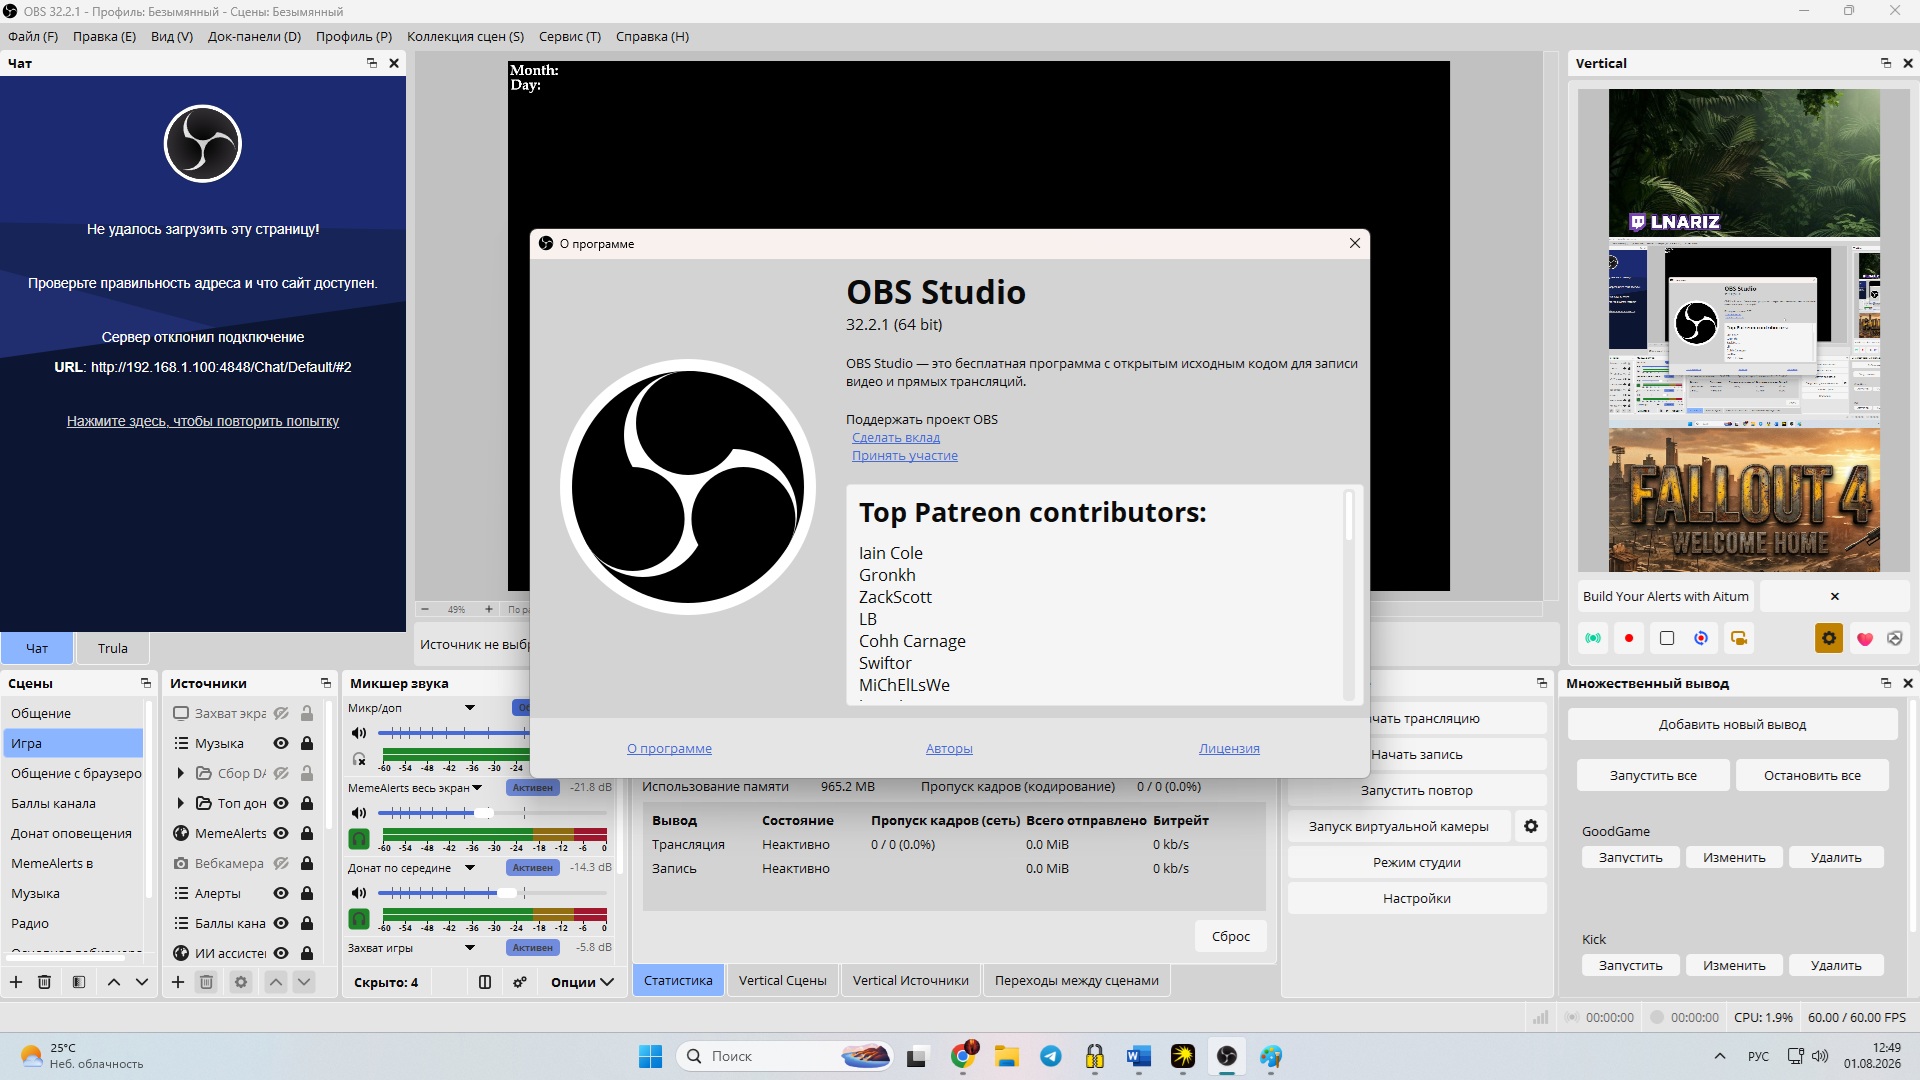Toggle the Aitum empty square checkbox button
Image resolution: width=1920 pixels, height=1080 pixels.
point(1667,638)
